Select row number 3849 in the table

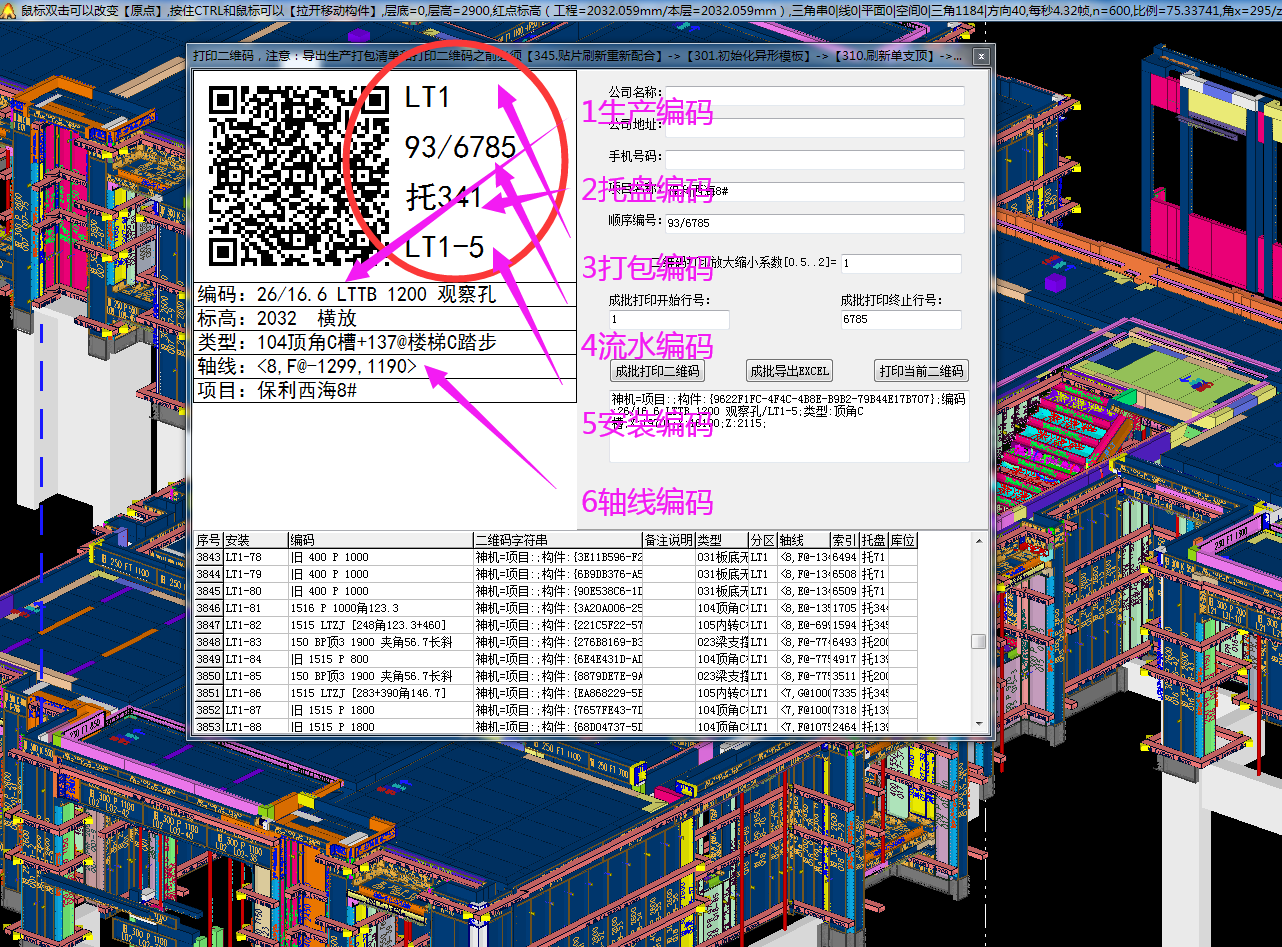click(207, 659)
